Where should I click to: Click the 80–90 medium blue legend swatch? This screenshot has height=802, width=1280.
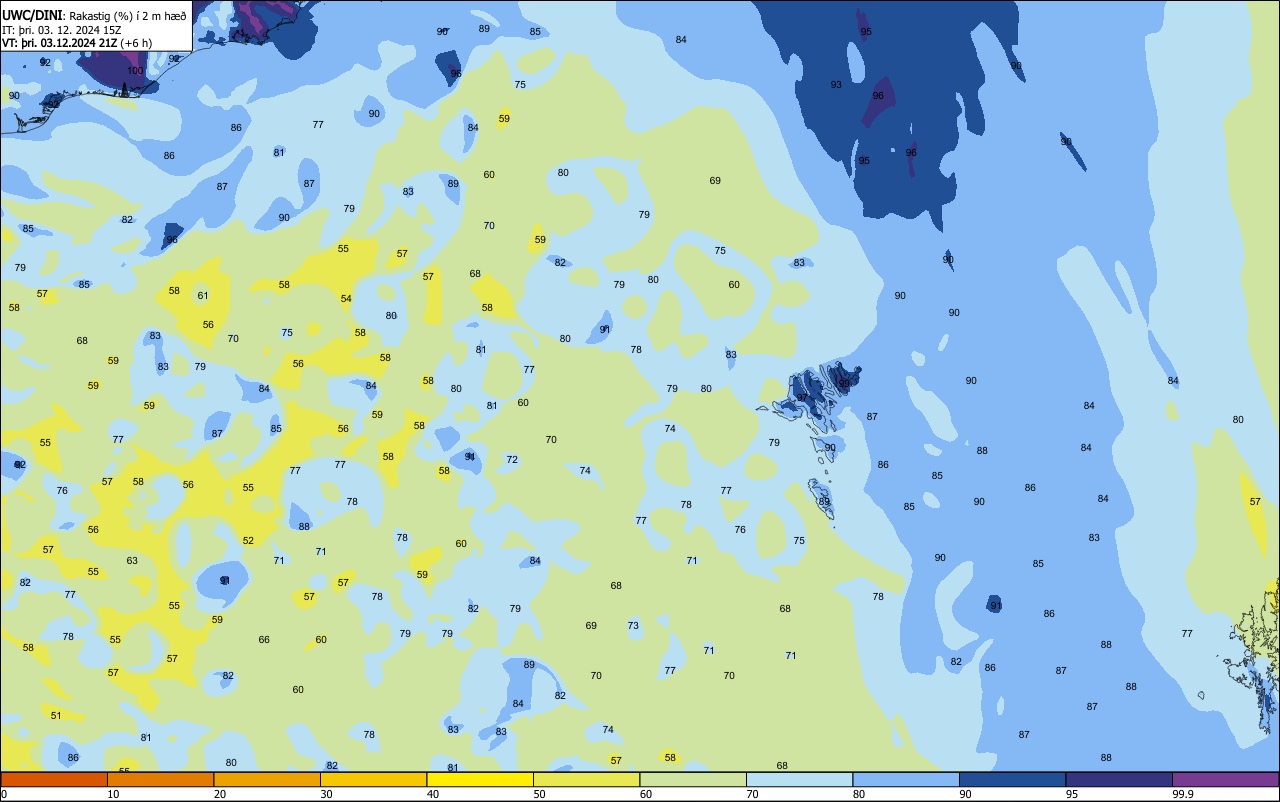click(906, 779)
